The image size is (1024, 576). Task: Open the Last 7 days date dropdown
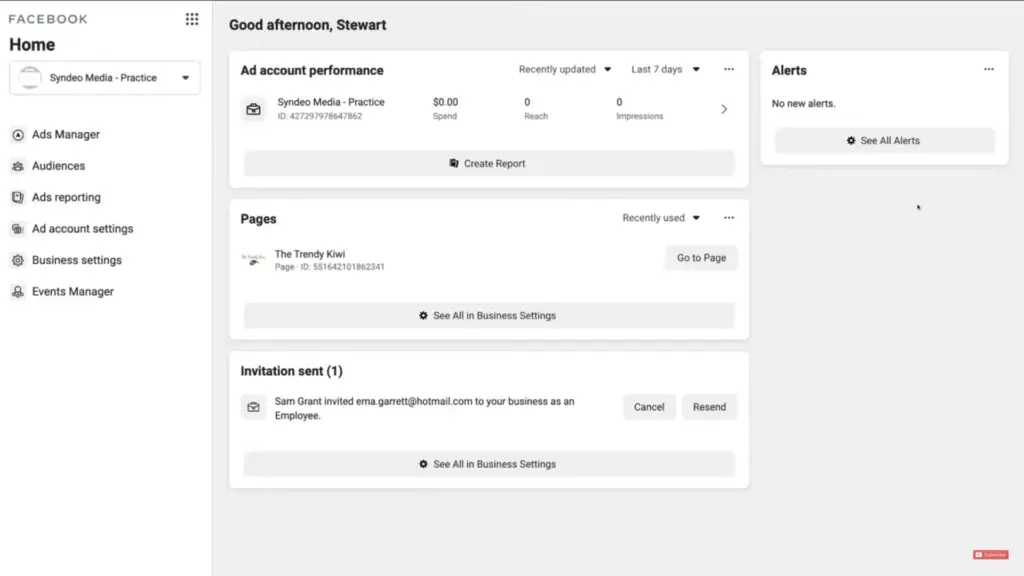[665, 69]
